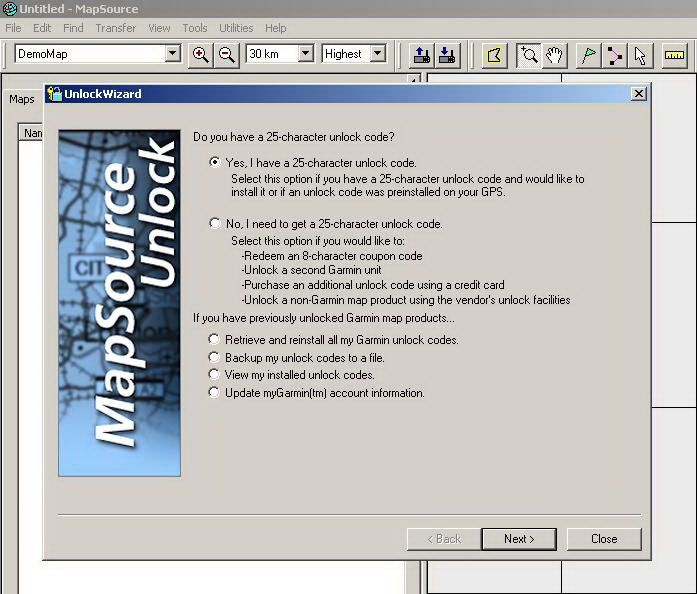Open the View menu
Screen dimensions: 697x594
point(159,28)
